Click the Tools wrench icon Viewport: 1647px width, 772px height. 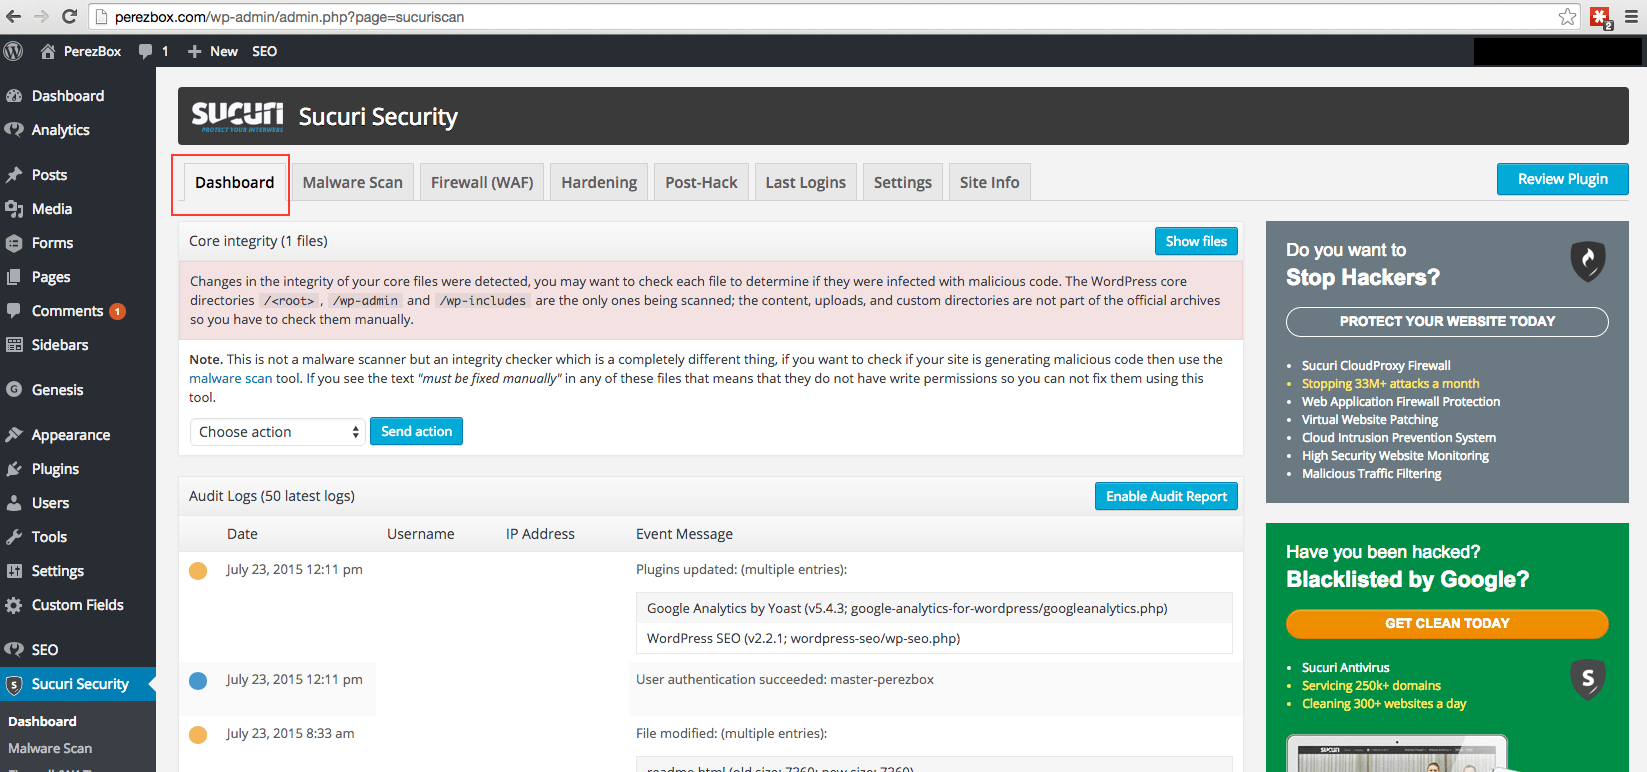pos(14,537)
